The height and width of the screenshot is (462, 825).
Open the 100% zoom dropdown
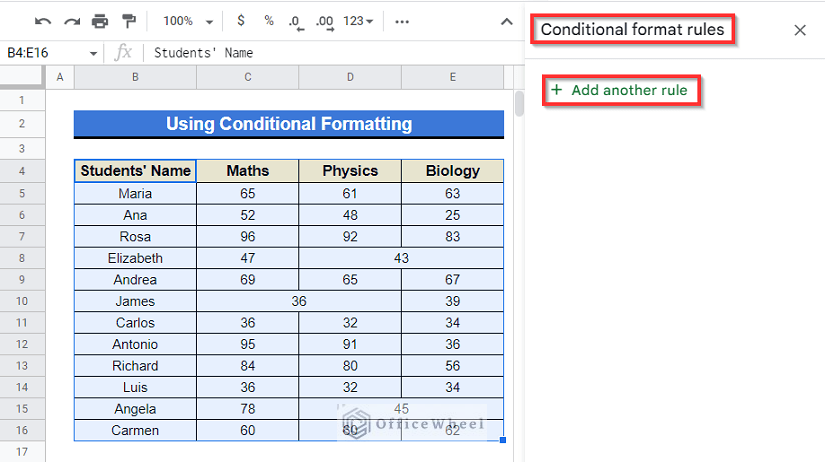point(188,21)
